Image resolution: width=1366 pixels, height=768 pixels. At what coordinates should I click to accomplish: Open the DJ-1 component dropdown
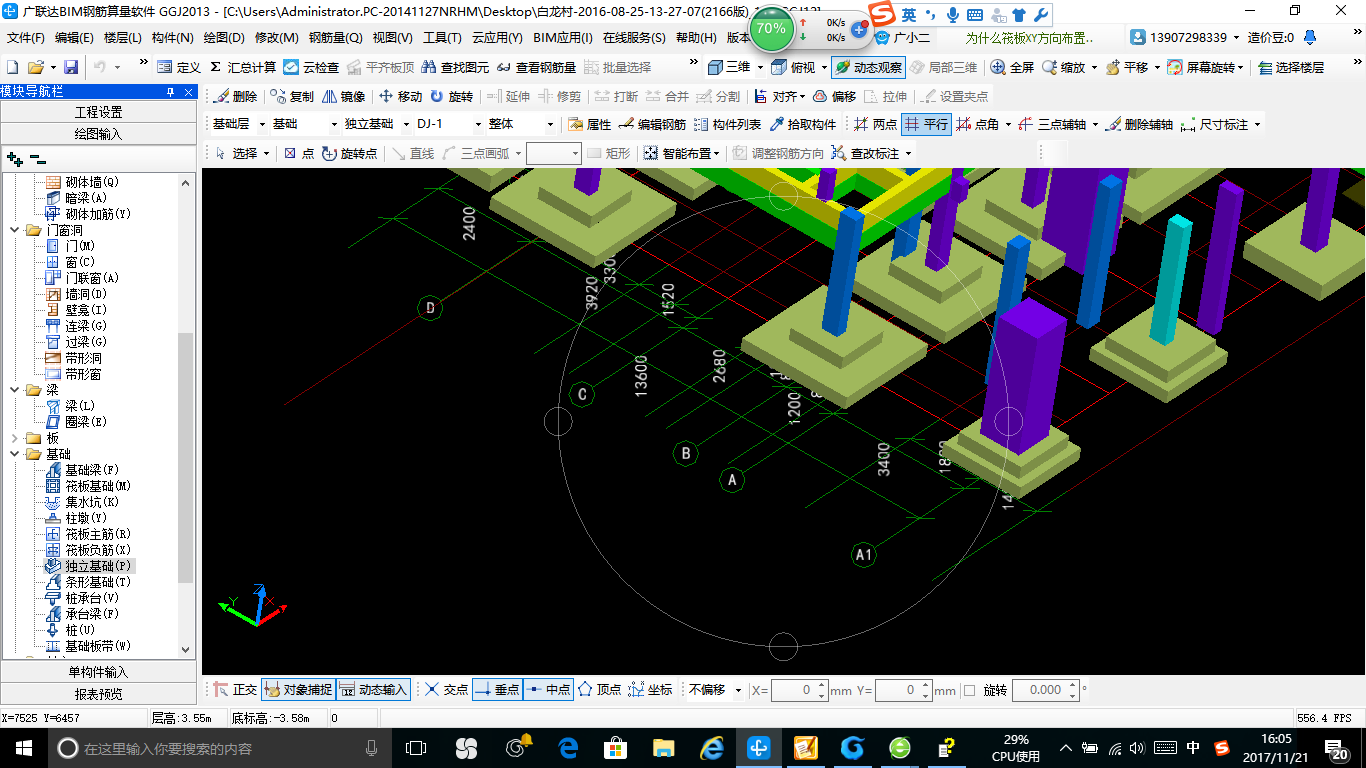click(476, 124)
